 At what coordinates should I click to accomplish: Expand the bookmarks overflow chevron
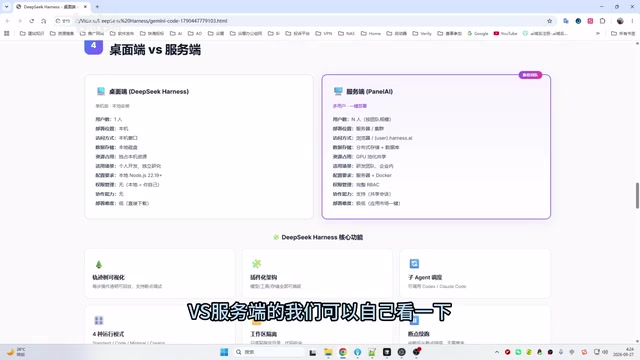598,33
